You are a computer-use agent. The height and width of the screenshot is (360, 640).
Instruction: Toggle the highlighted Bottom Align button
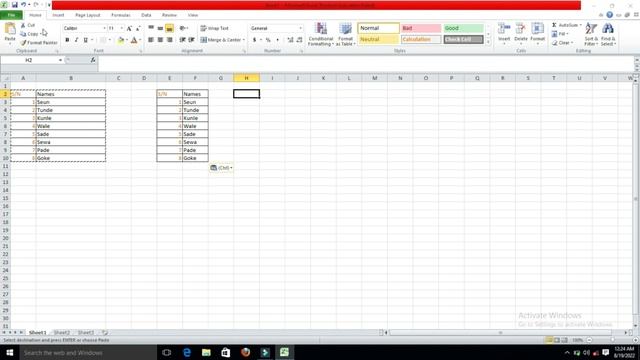[169, 28]
